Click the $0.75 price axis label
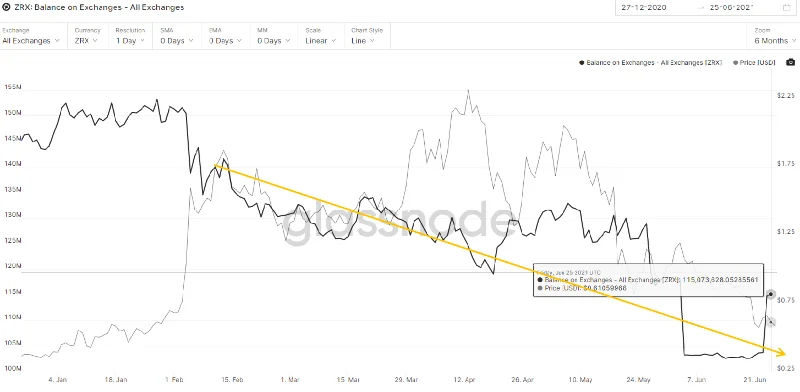Viewport: 800px width, 392px height. 785,300
